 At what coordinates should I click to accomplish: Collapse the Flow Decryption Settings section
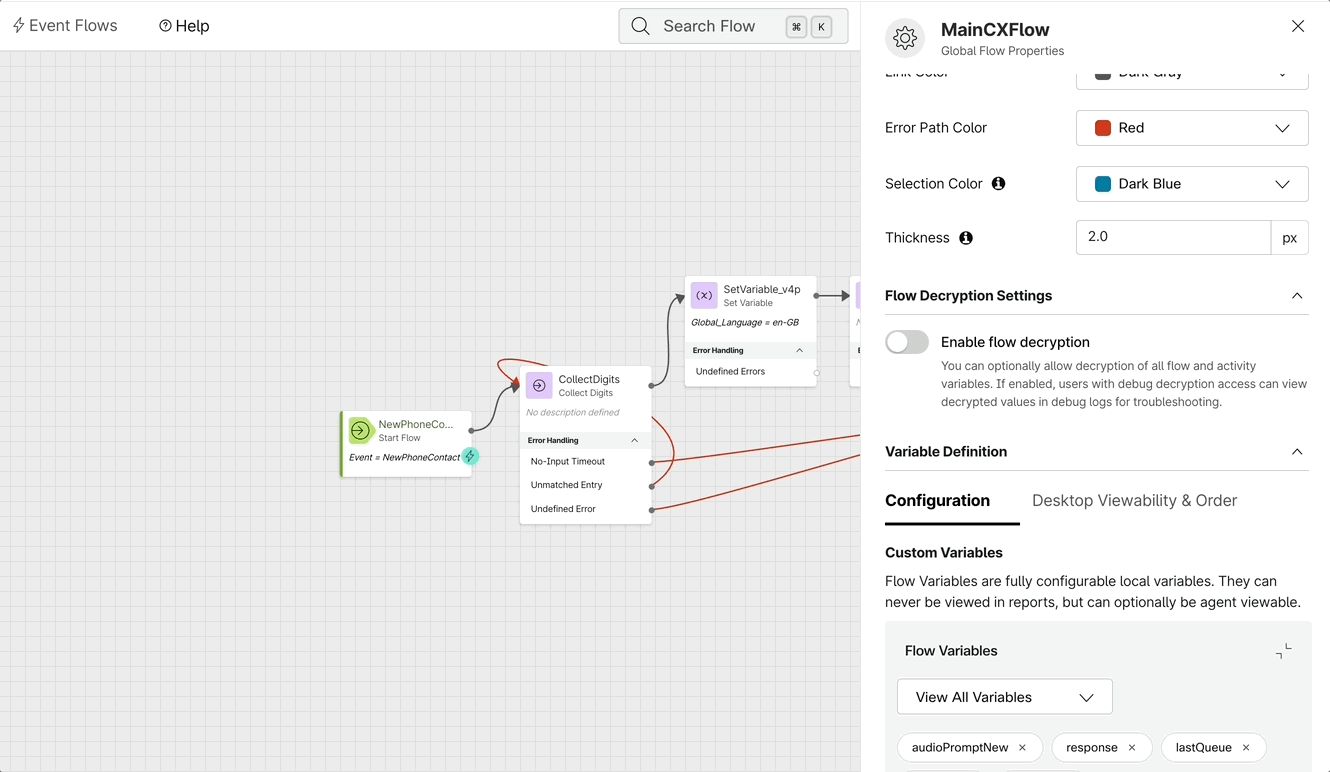coord(1297,296)
